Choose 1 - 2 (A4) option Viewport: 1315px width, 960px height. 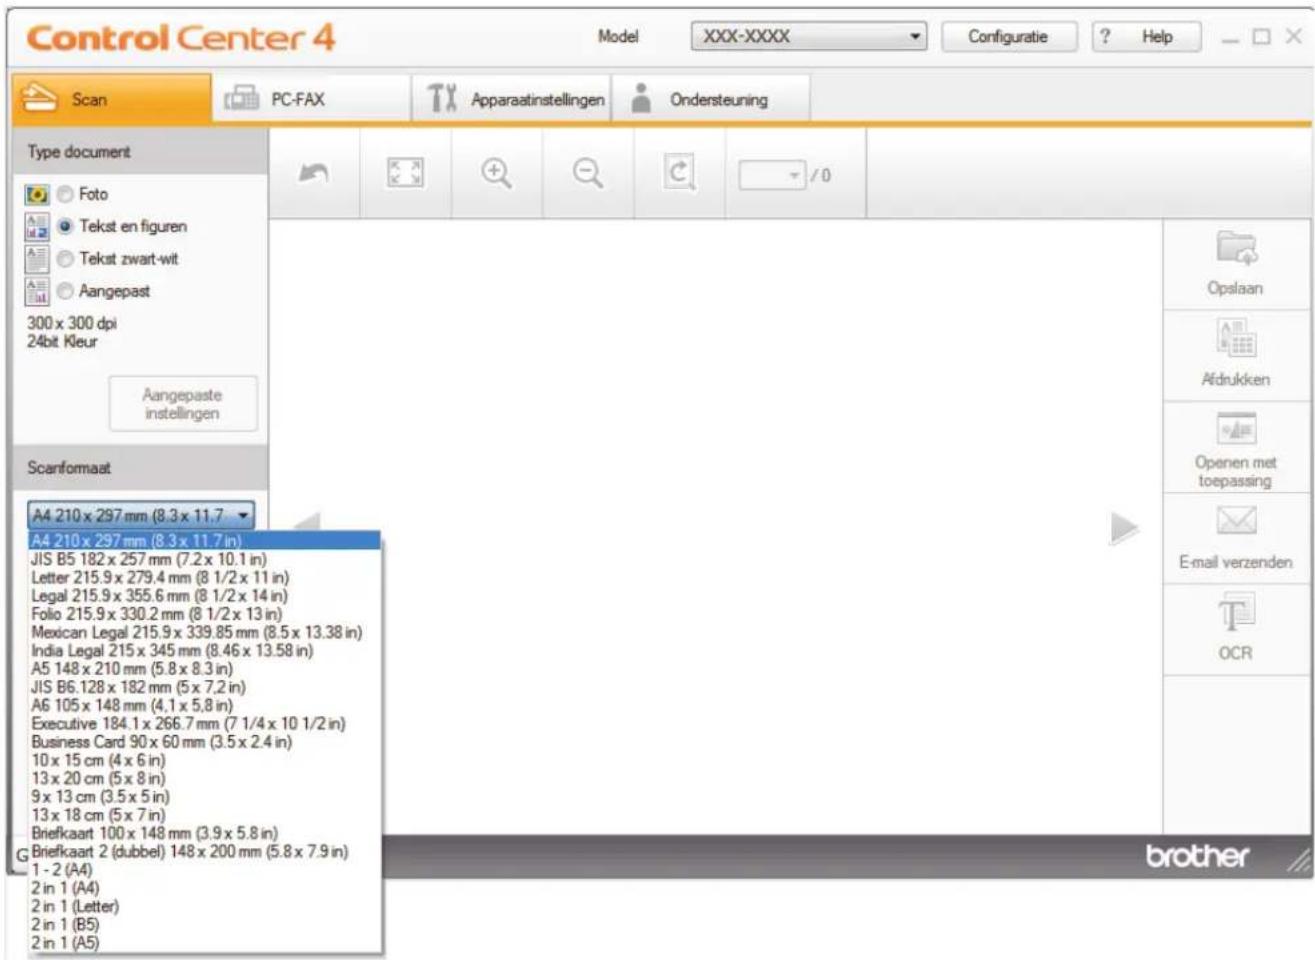205,870
